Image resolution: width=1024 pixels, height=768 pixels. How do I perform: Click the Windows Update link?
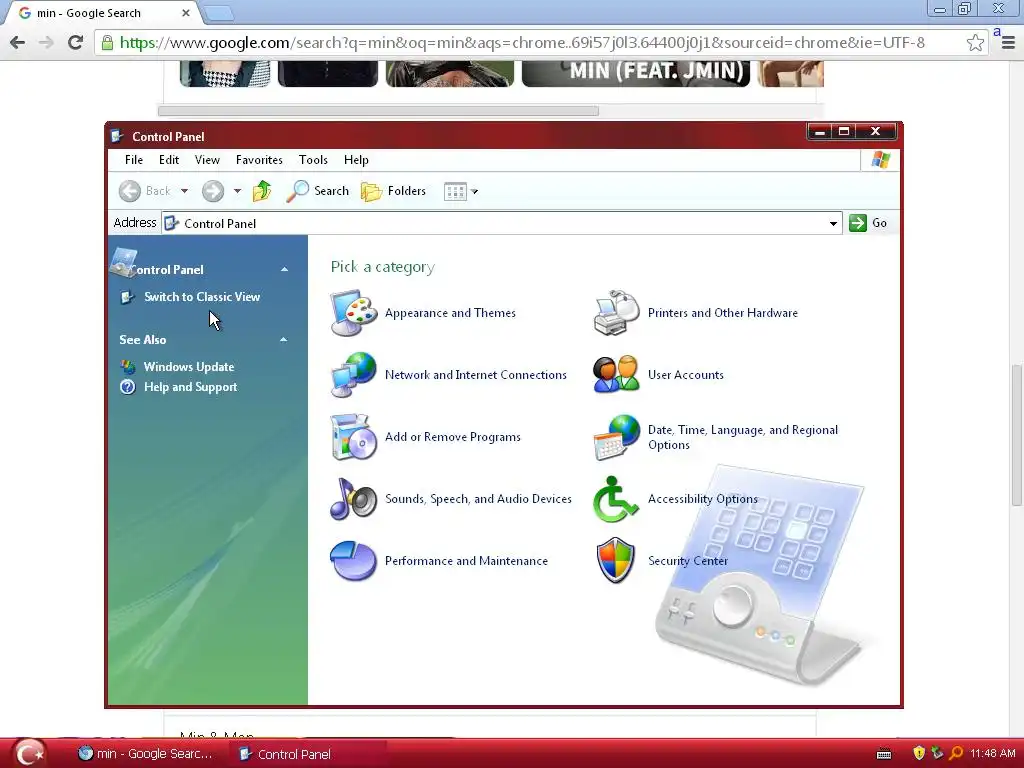click(189, 367)
